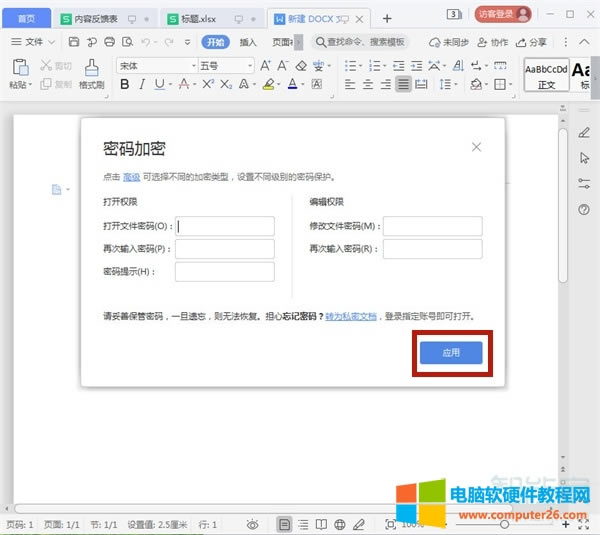Click the help question mark sidebar icon

[584, 209]
